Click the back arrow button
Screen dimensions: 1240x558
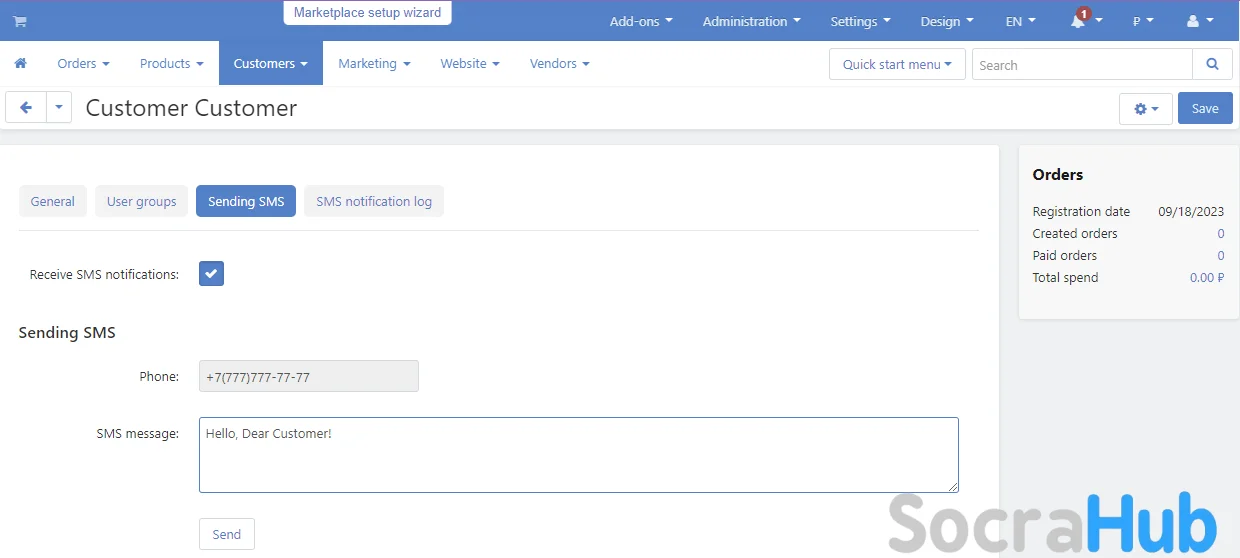(26, 108)
